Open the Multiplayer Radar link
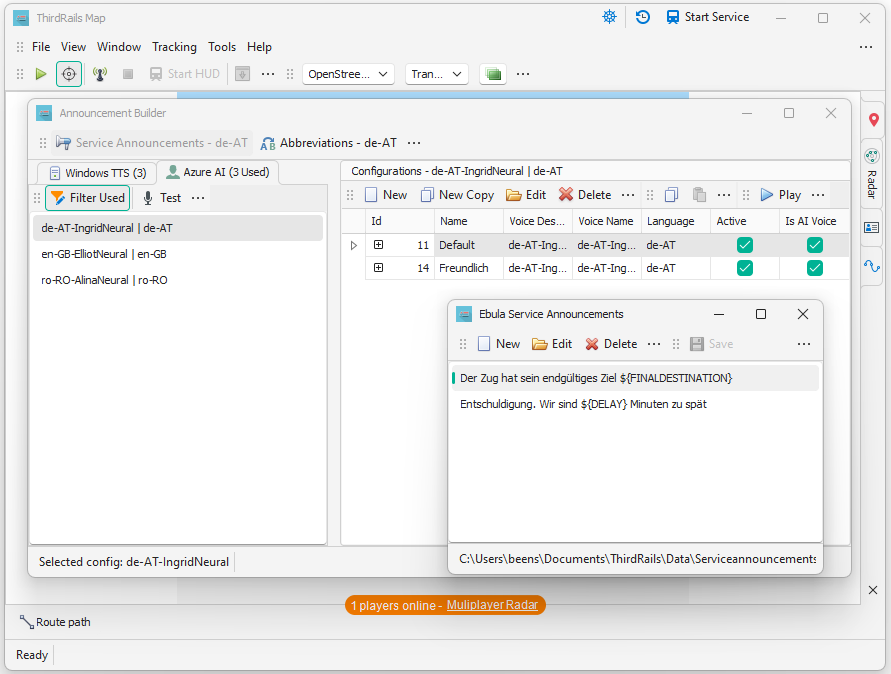Image resolution: width=891 pixels, height=674 pixels. point(490,605)
